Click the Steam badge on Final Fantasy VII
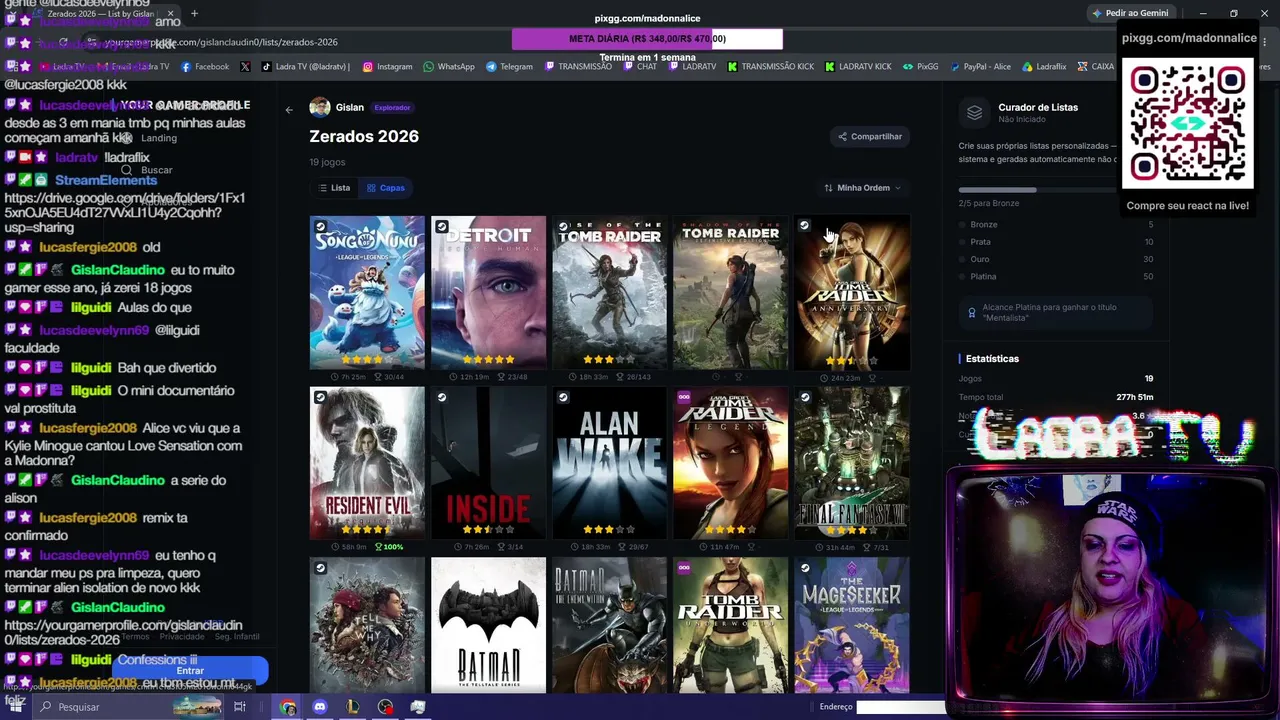This screenshot has height=720, width=1280. tap(804, 397)
